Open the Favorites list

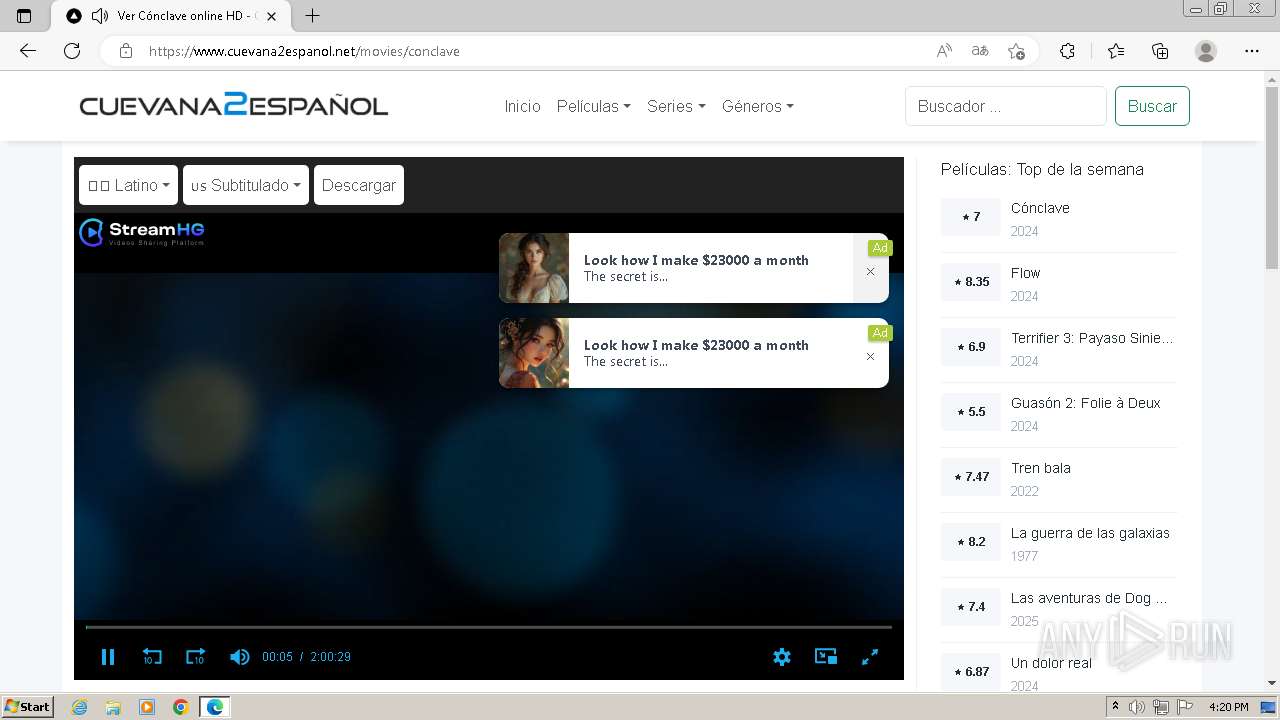(1116, 51)
